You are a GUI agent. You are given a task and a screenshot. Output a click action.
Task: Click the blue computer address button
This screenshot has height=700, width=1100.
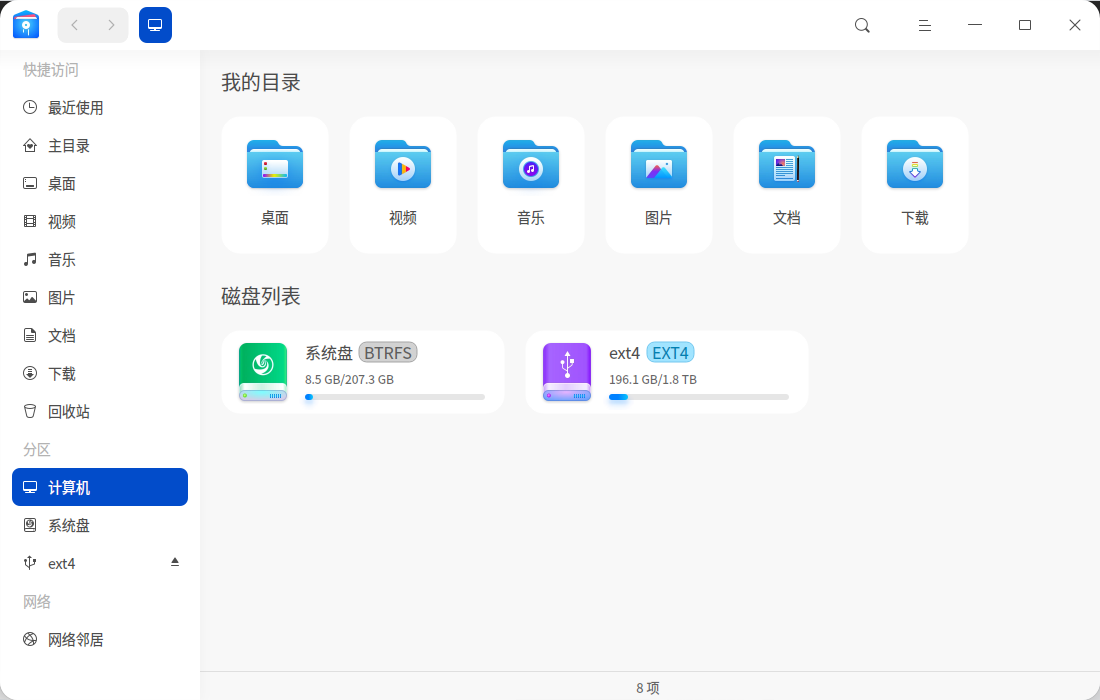point(155,25)
